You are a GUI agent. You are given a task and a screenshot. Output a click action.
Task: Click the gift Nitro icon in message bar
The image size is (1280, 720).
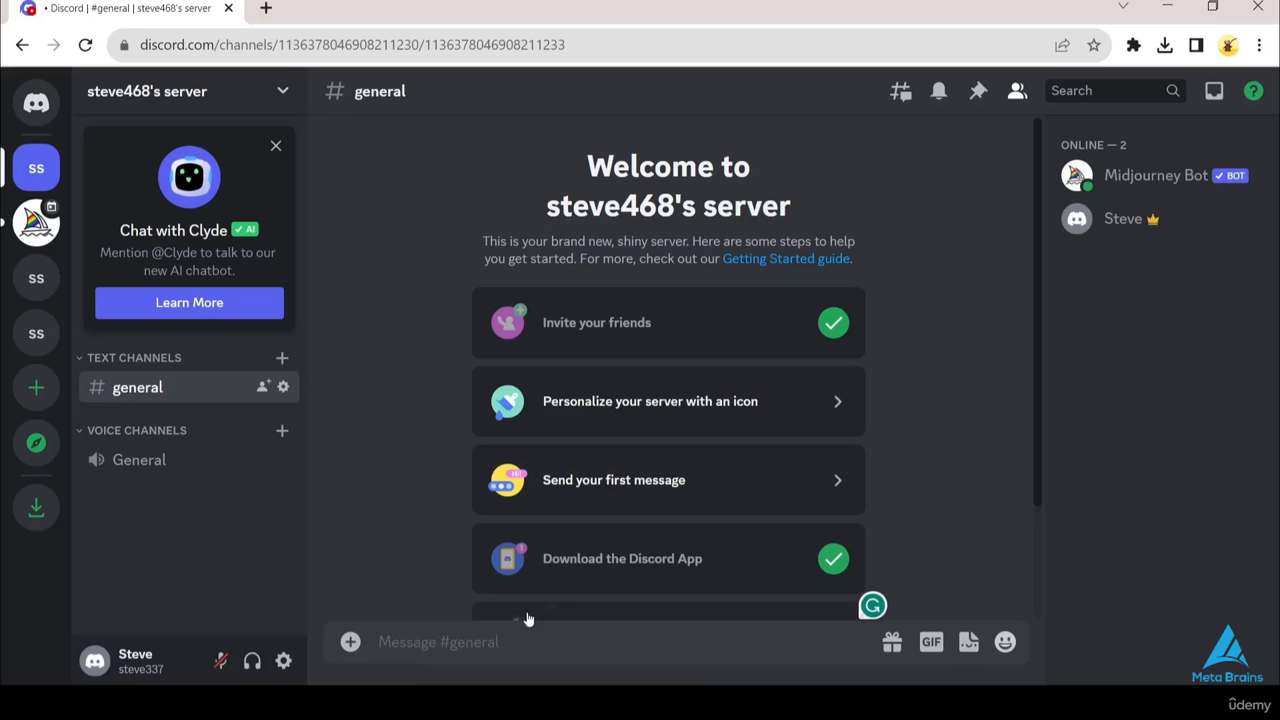click(892, 642)
